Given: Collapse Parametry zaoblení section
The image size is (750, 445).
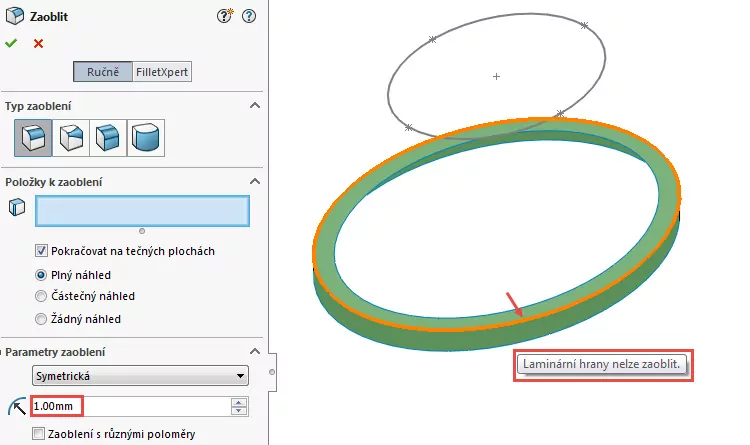Looking at the screenshot, I should click(255, 351).
